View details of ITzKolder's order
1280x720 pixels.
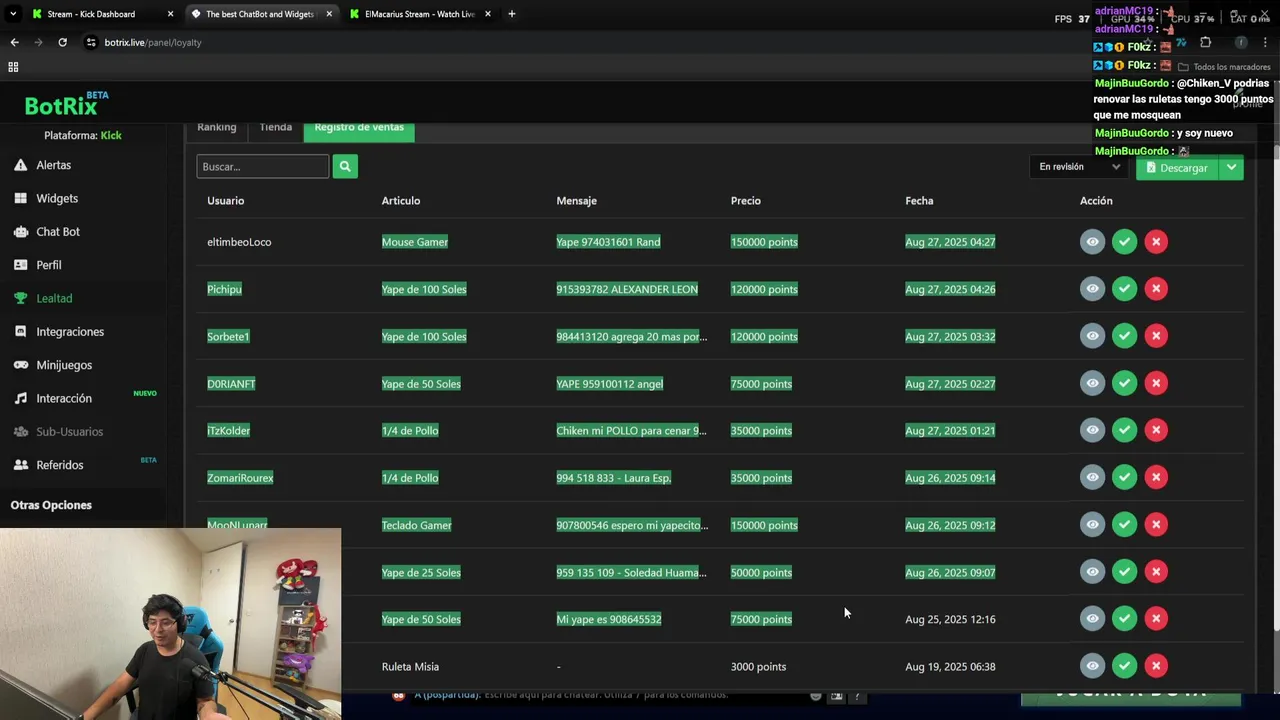point(1092,430)
